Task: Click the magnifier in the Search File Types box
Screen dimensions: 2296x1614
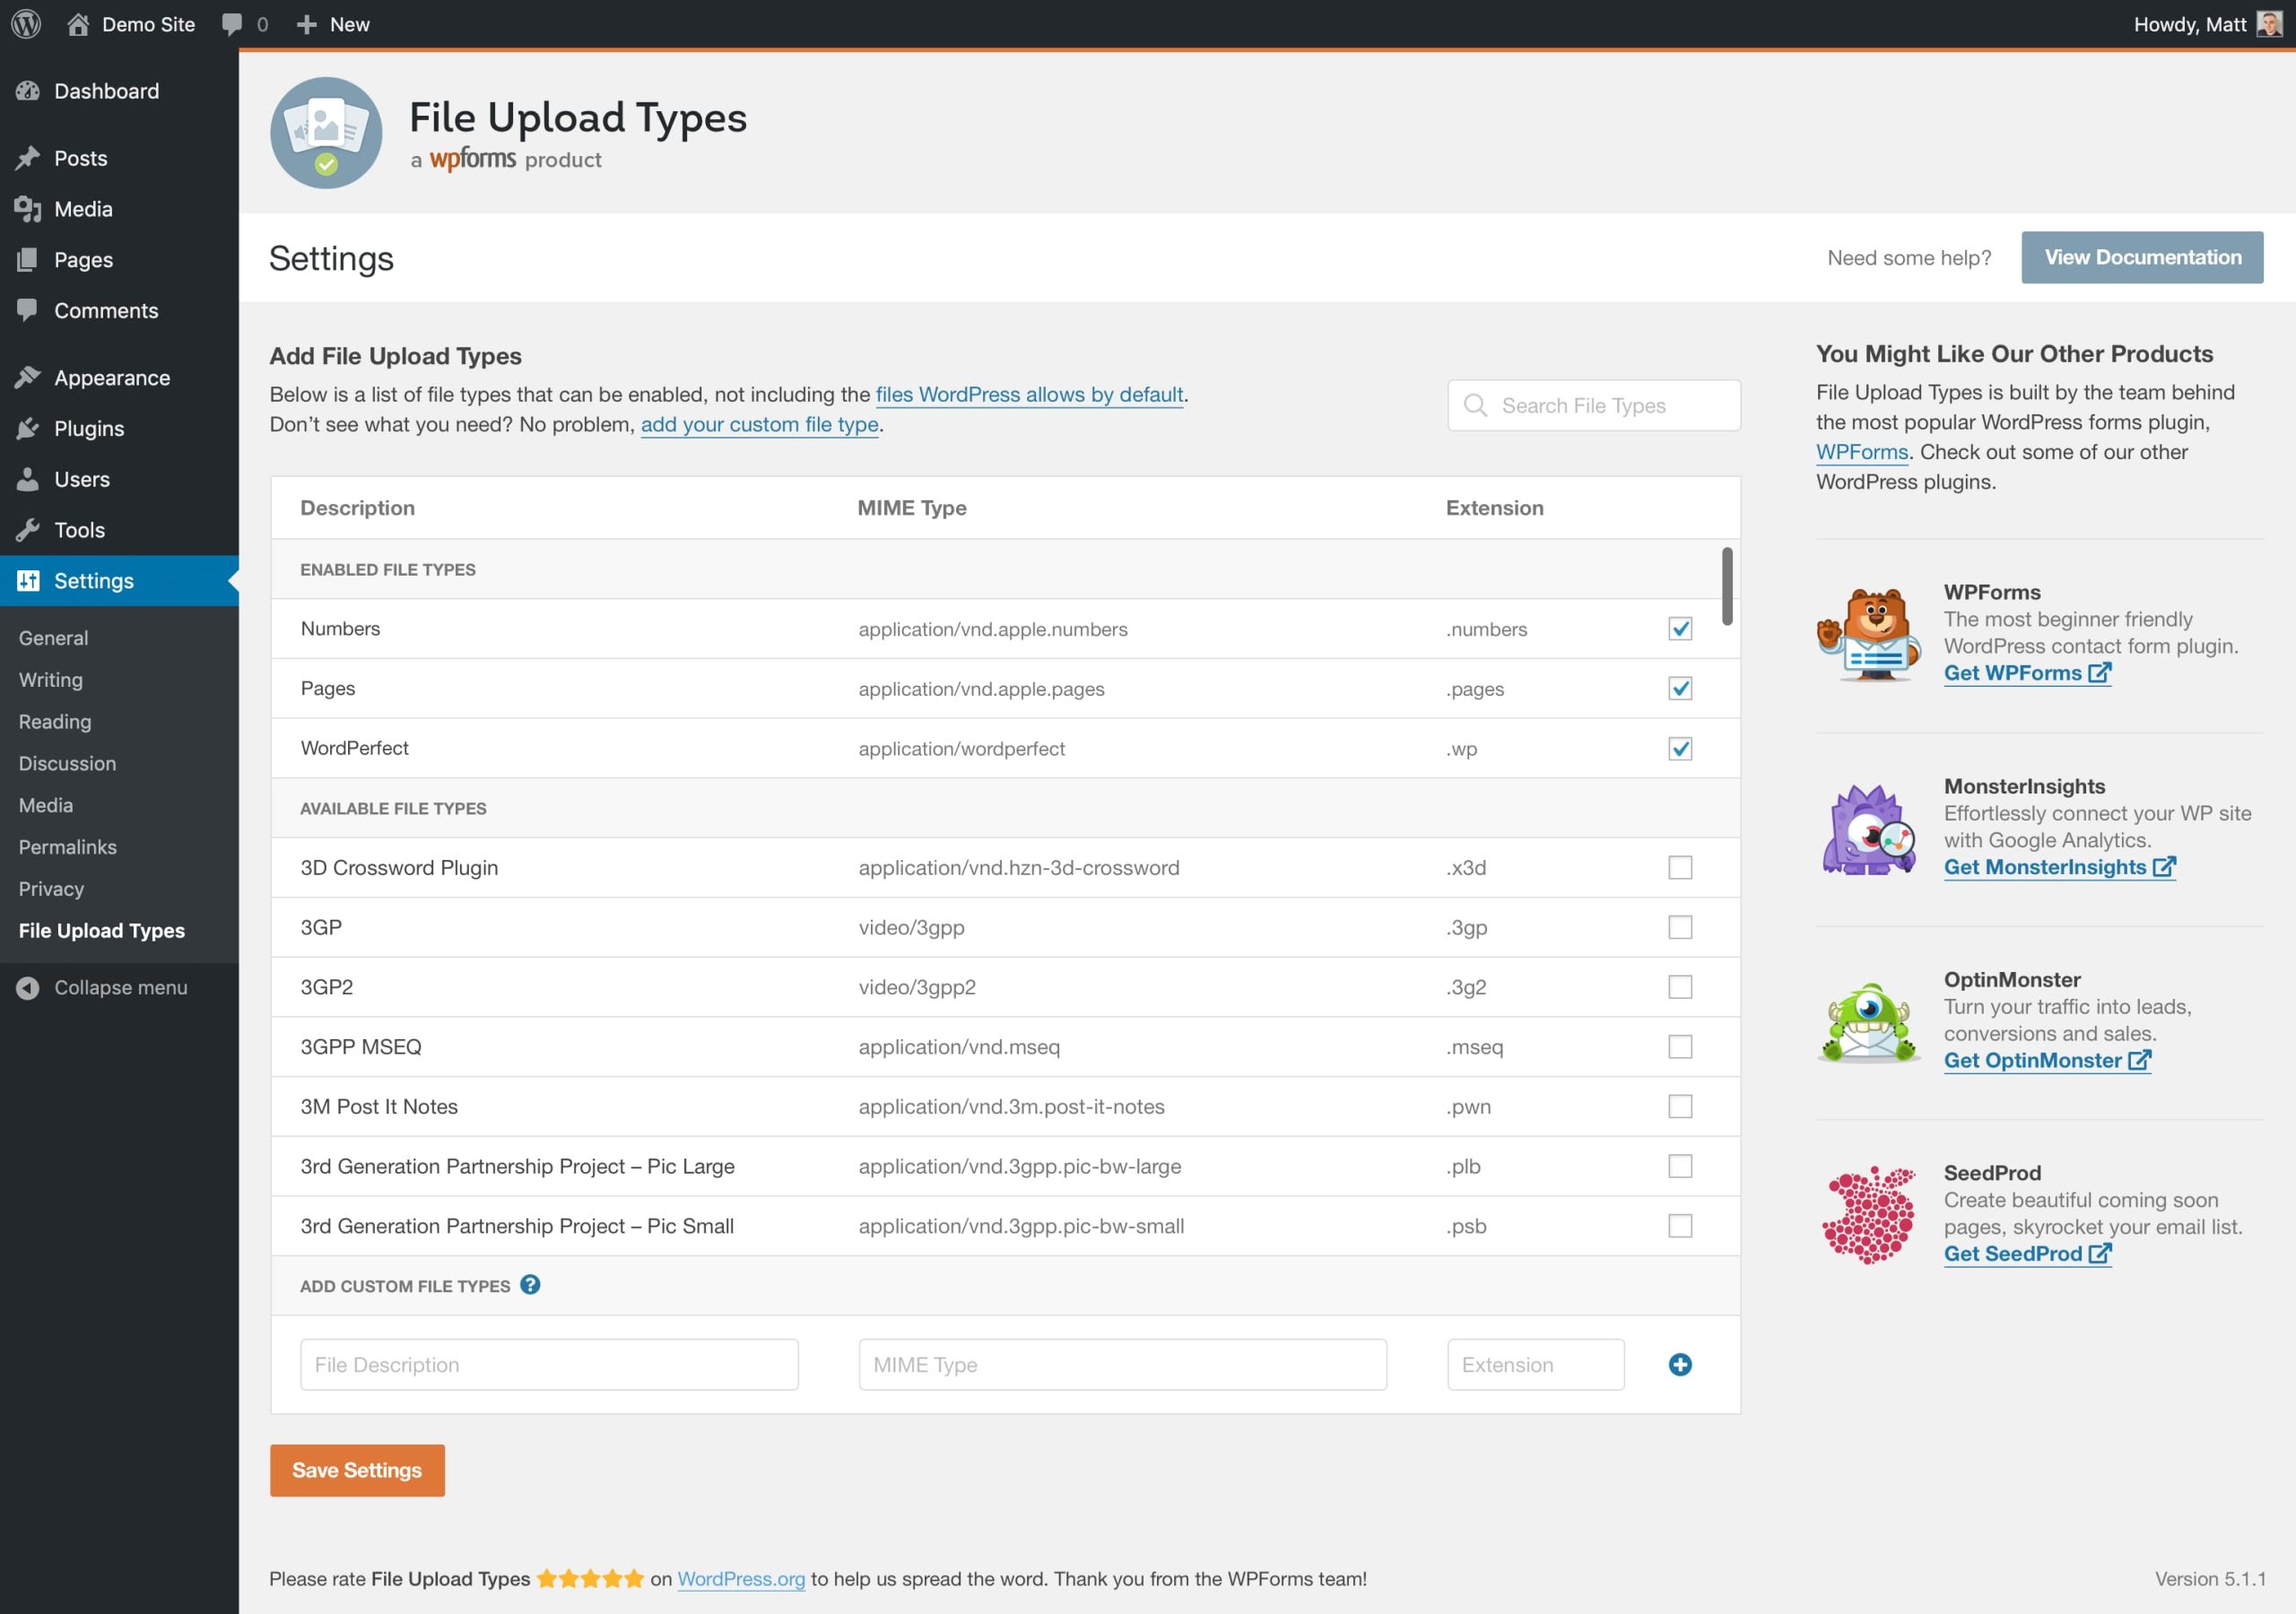Action: [1476, 405]
